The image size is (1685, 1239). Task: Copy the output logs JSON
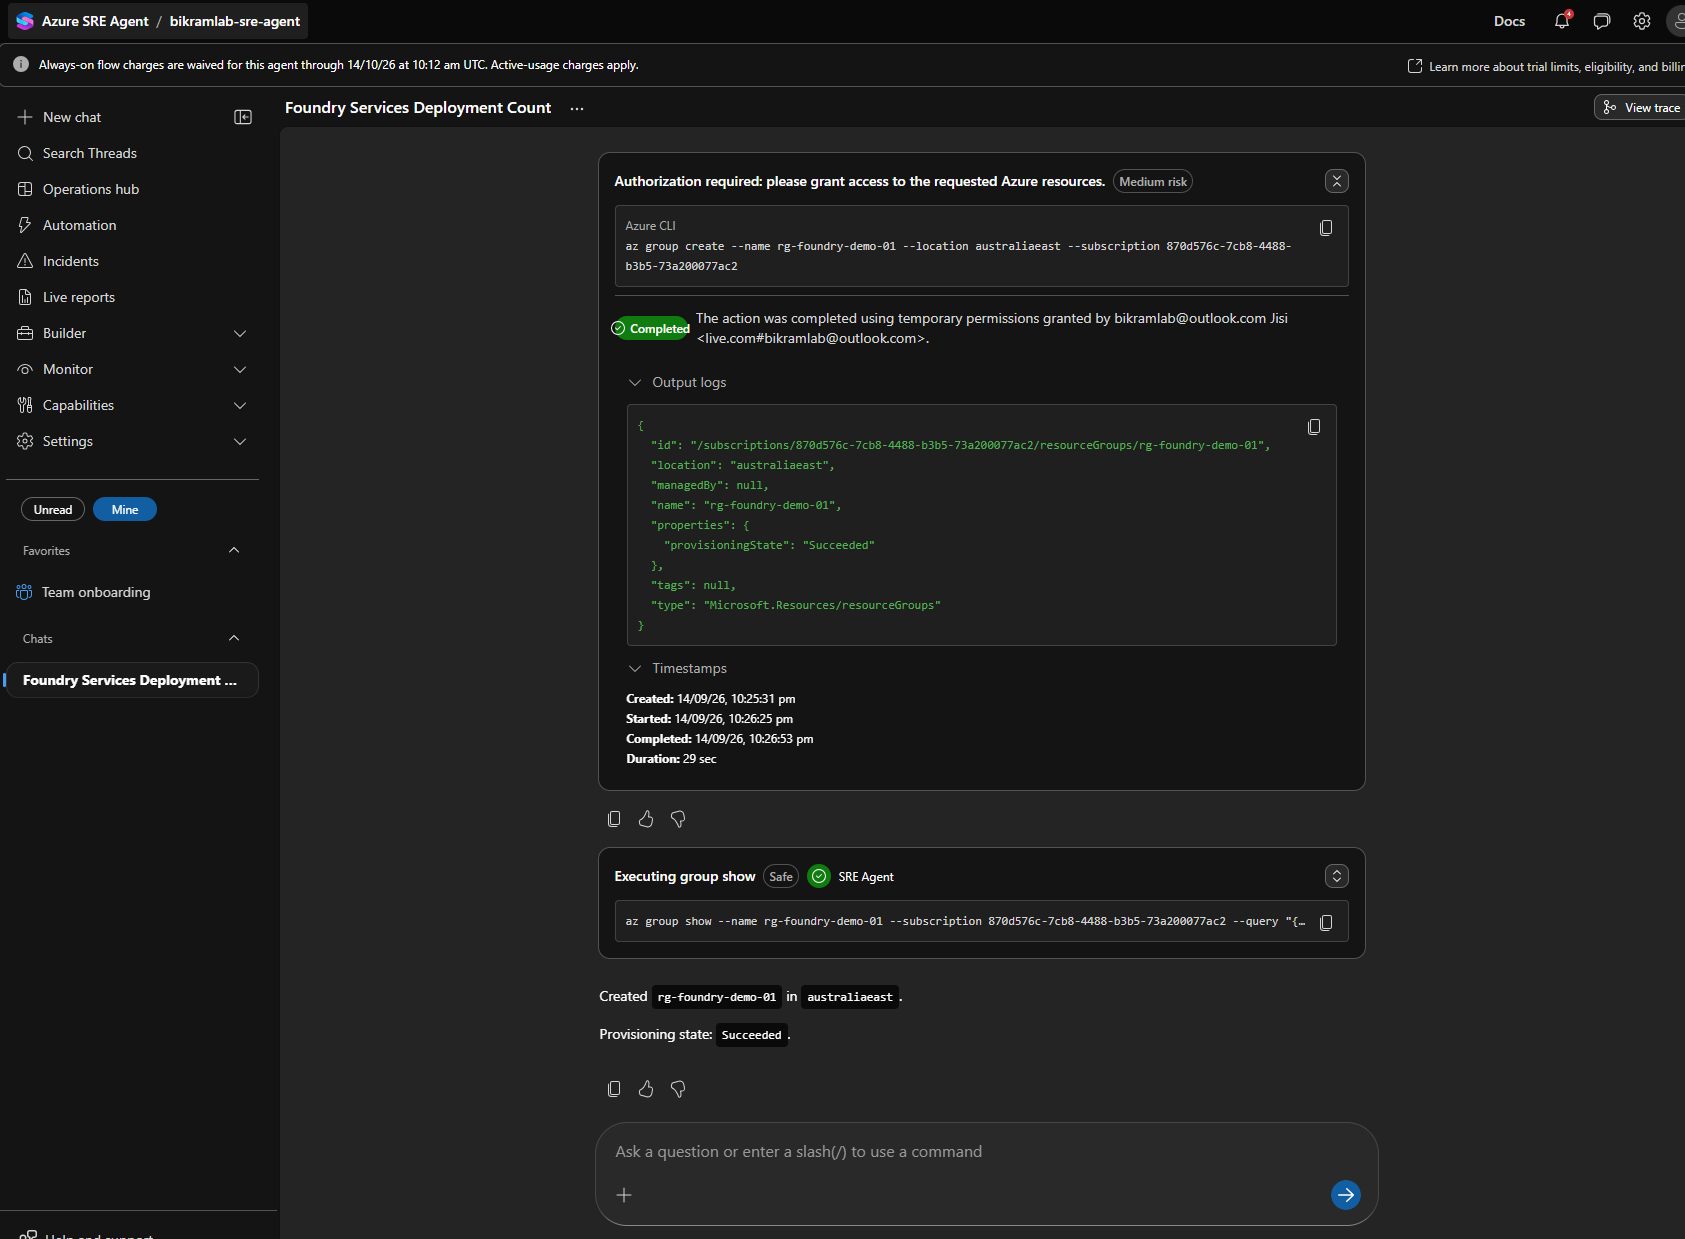click(x=1314, y=427)
